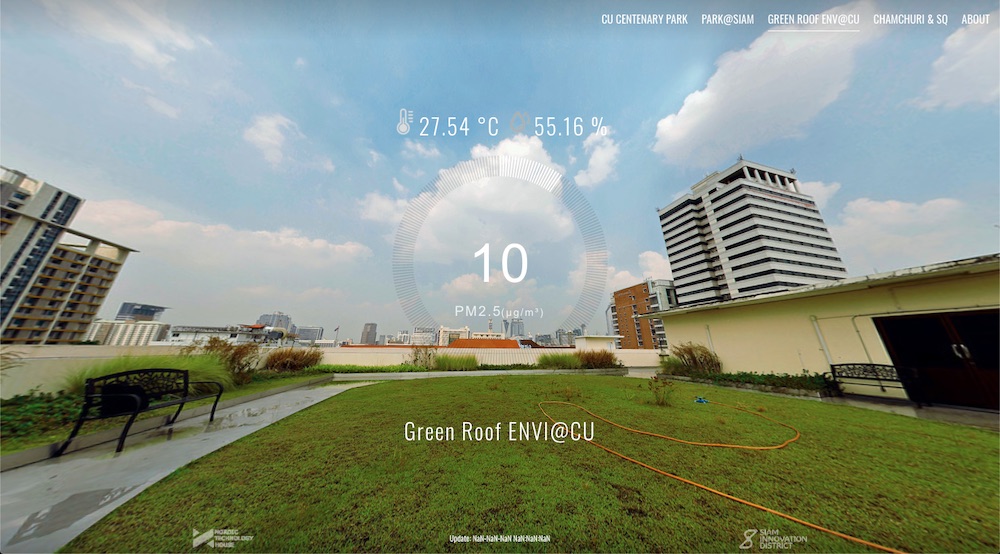This screenshot has height=554, width=1000.
Task: Click the Update timestamp text
Action: 500,539
